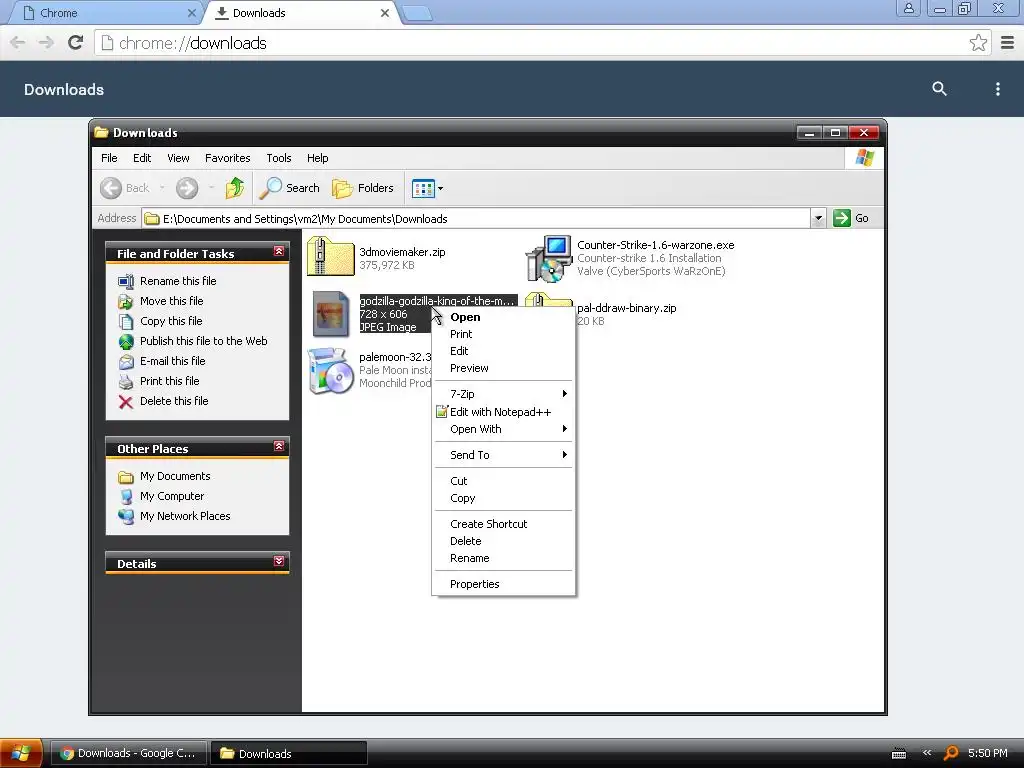Viewport: 1024px width, 768px height.
Task: Choose Copy in context menu
Action: coord(504,498)
